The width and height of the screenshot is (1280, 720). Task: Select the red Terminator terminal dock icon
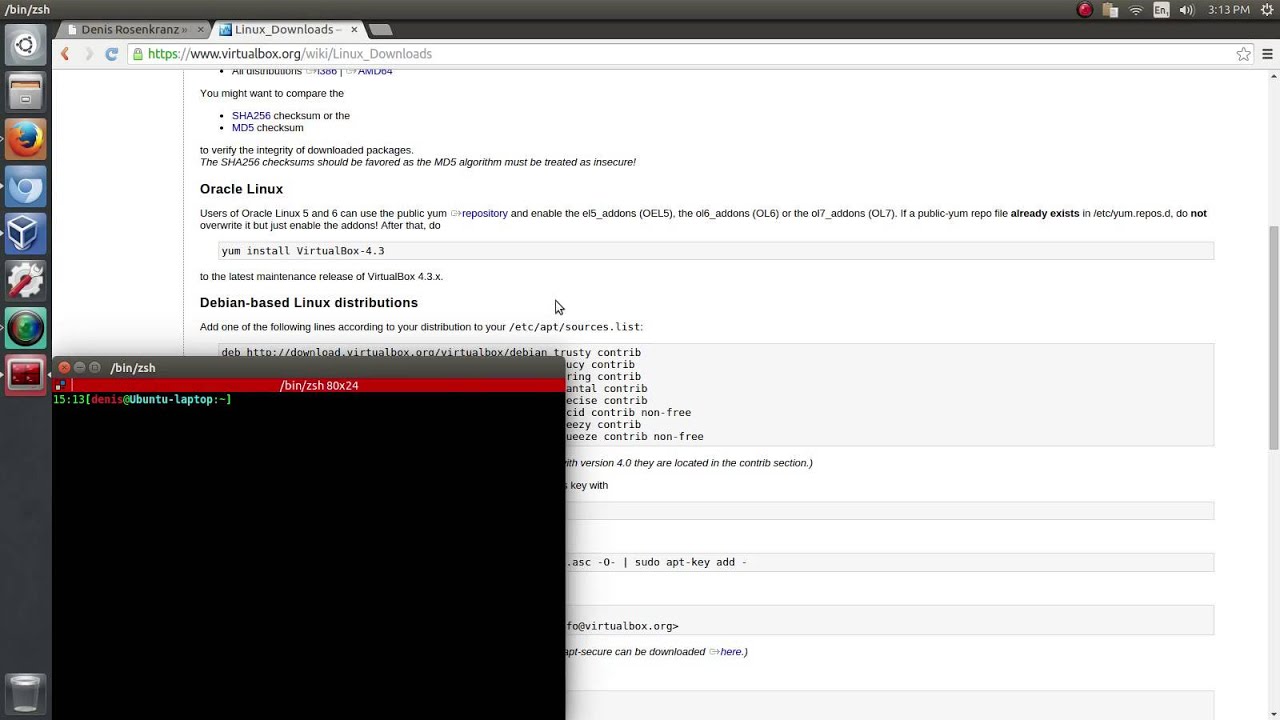[x=25, y=375]
